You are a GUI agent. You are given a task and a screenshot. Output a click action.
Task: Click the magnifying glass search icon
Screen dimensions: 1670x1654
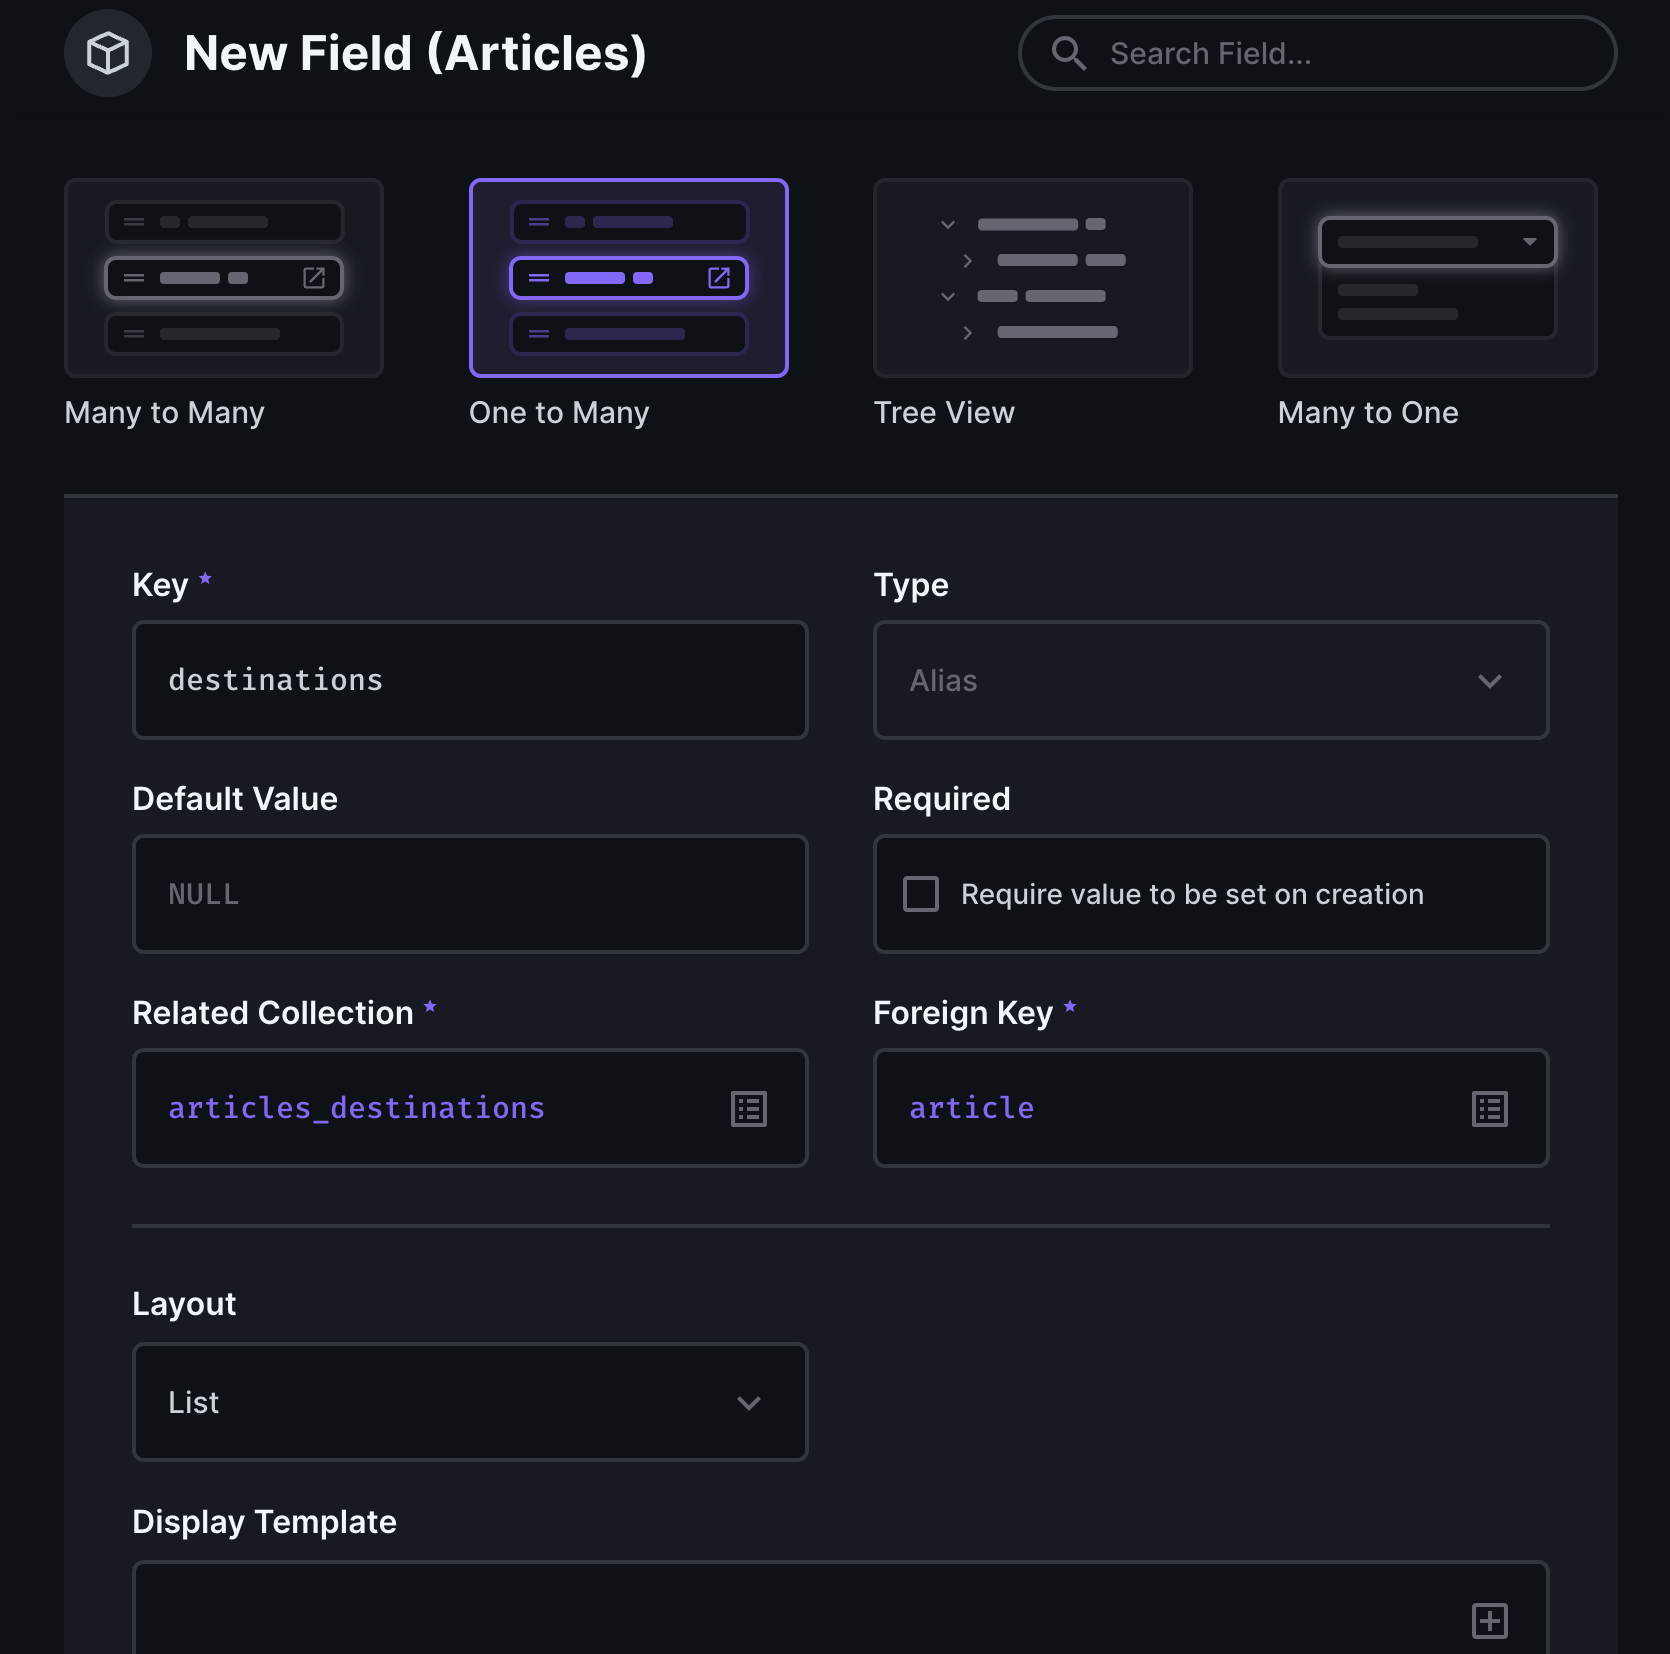click(x=1069, y=53)
